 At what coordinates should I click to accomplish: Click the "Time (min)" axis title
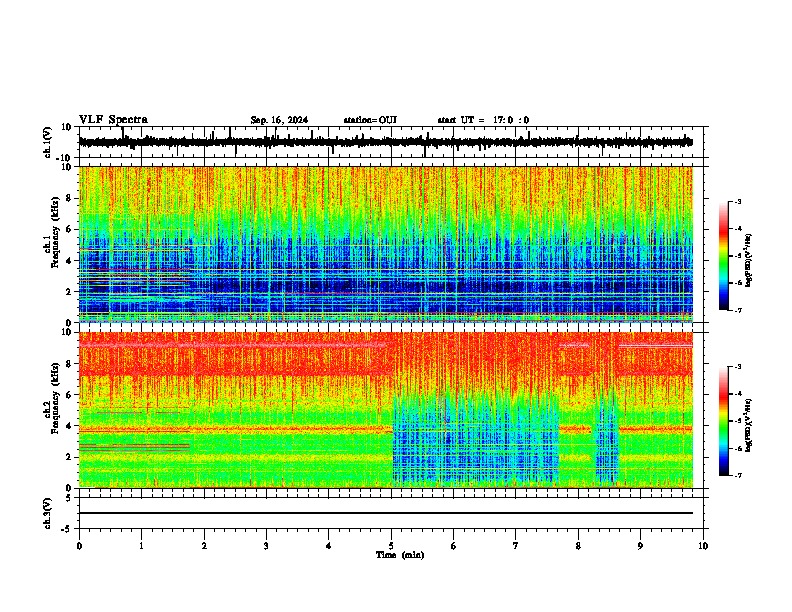pyautogui.click(x=400, y=555)
